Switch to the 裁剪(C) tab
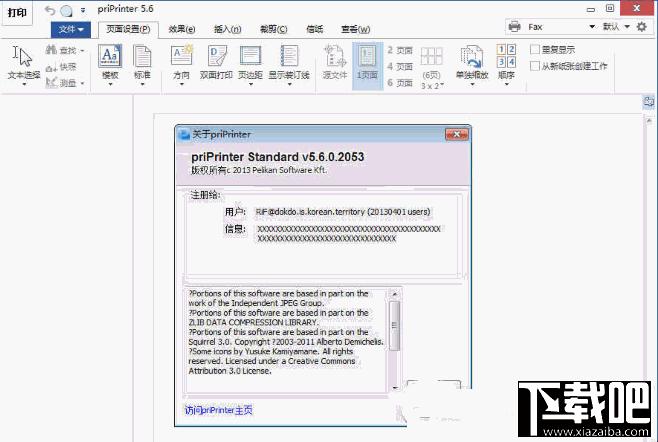The width and height of the screenshot is (658, 442). point(274,29)
